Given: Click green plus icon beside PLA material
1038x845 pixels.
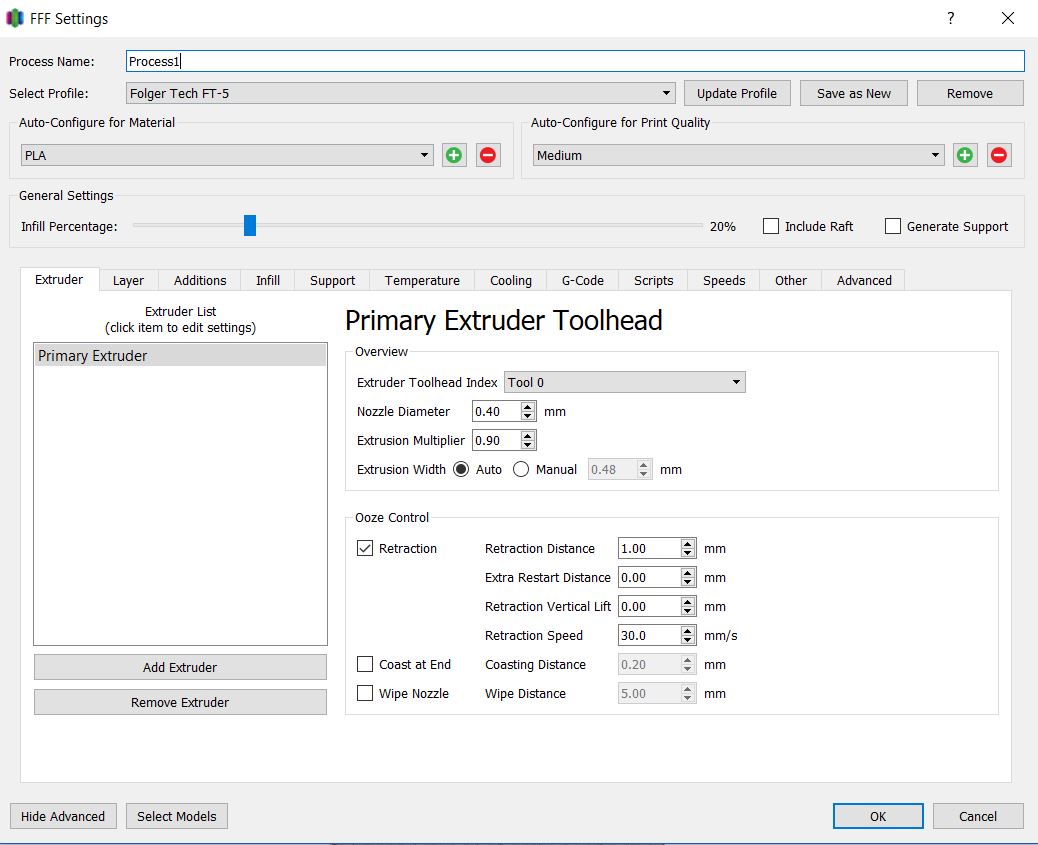Looking at the screenshot, I should click(x=454, y=155).
